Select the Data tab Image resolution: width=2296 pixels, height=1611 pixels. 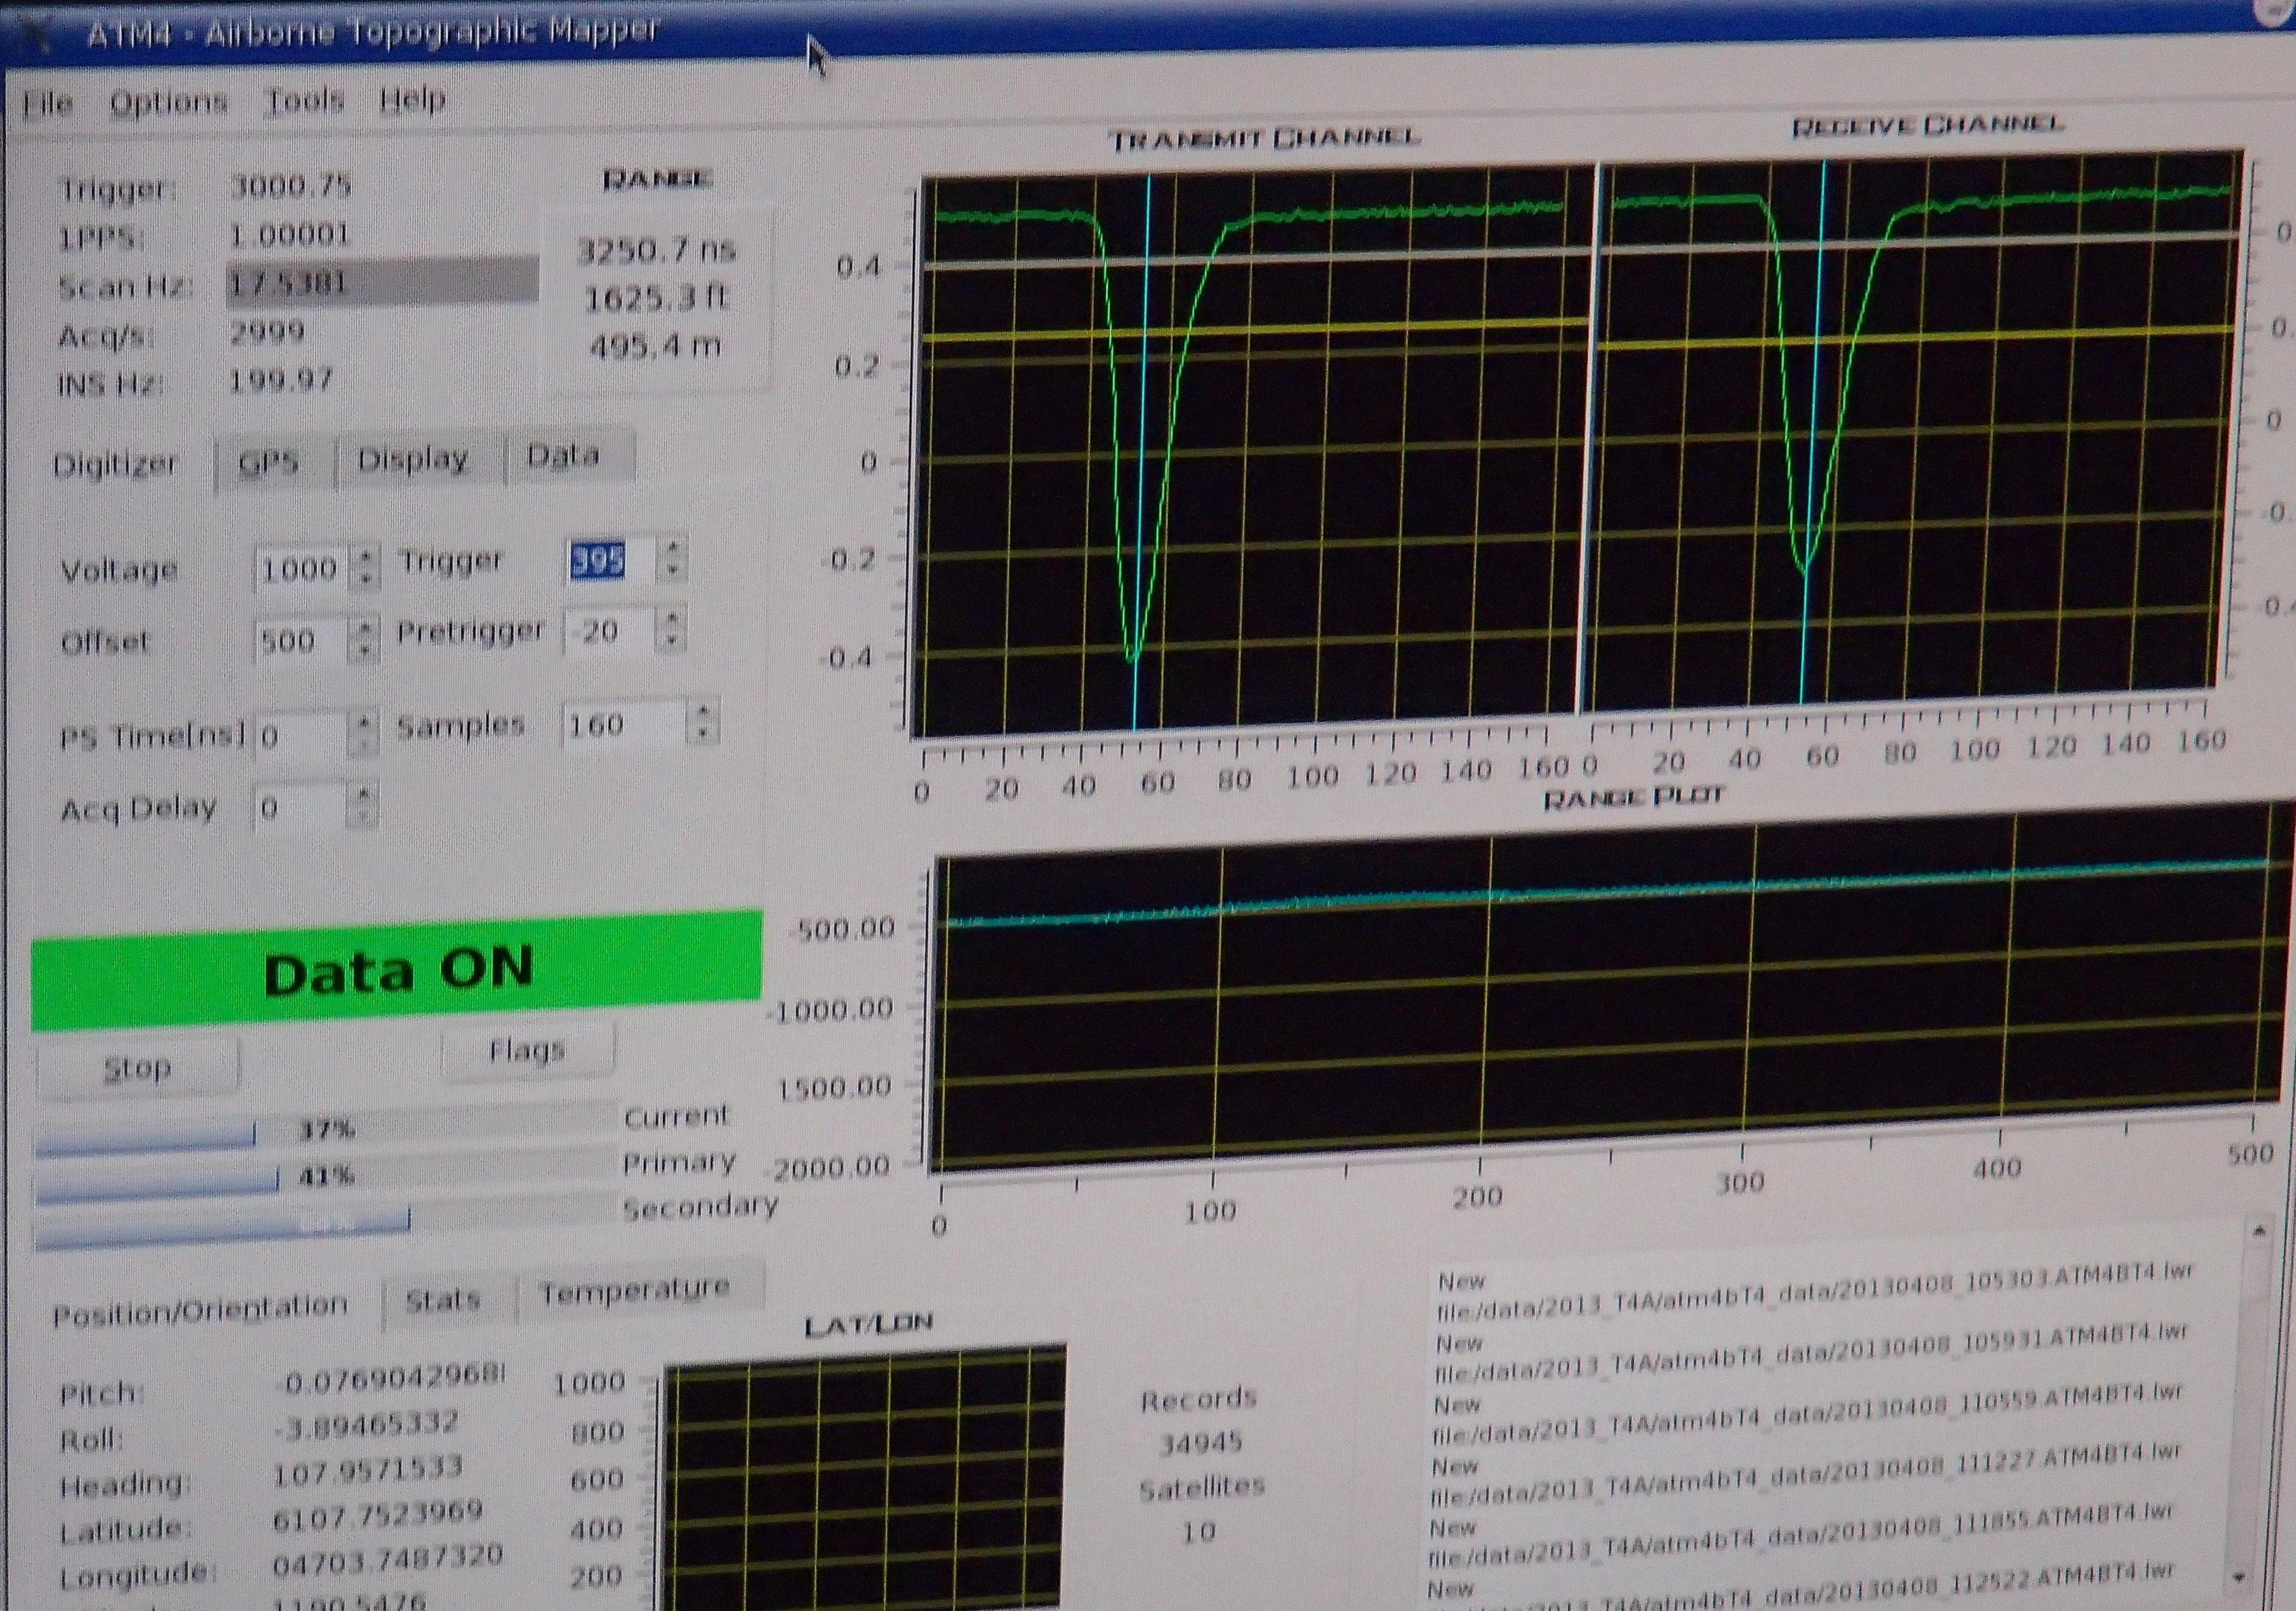point(563,456)
